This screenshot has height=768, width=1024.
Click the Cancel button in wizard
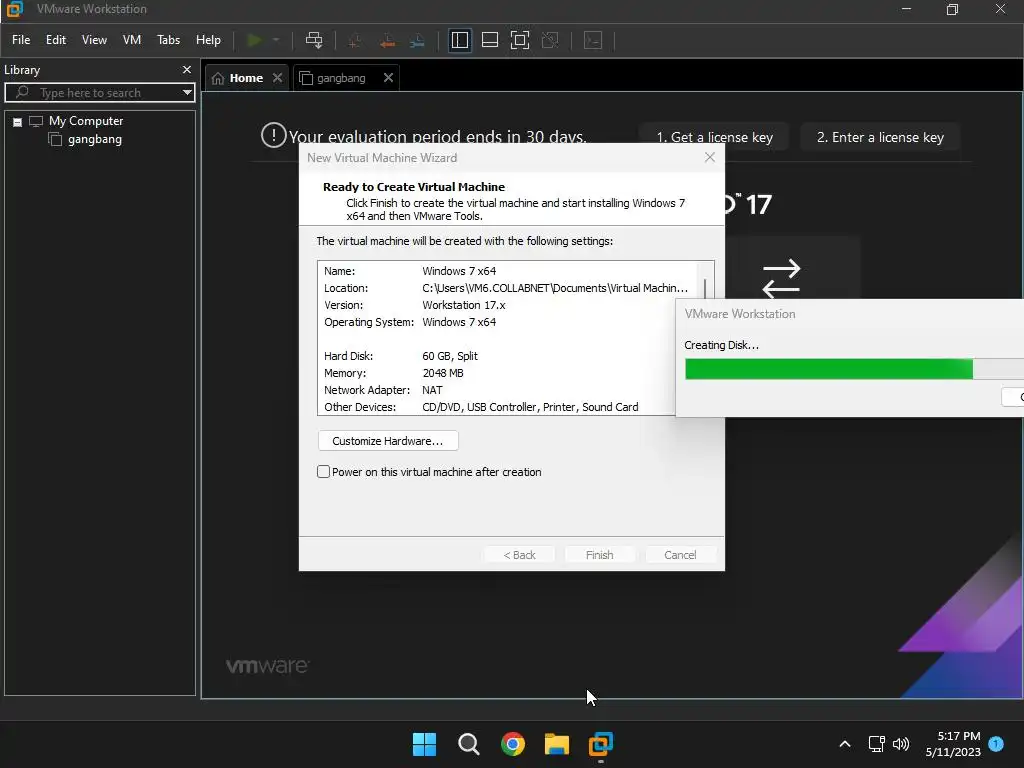[x=680, y=555]
